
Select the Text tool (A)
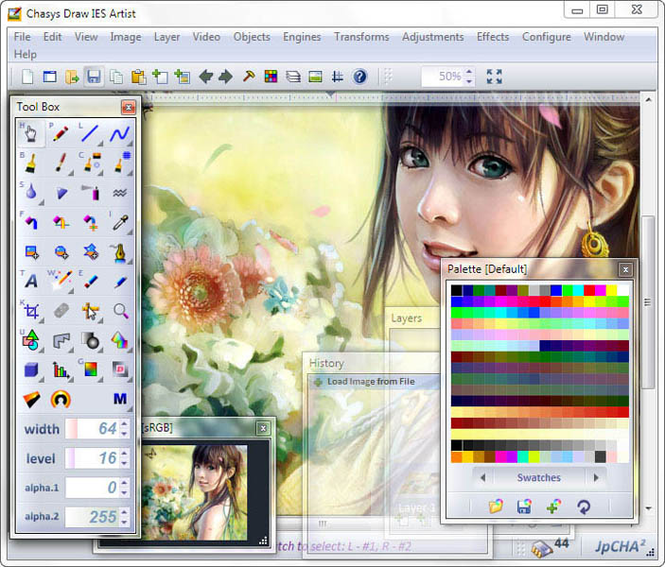(31, 281)
